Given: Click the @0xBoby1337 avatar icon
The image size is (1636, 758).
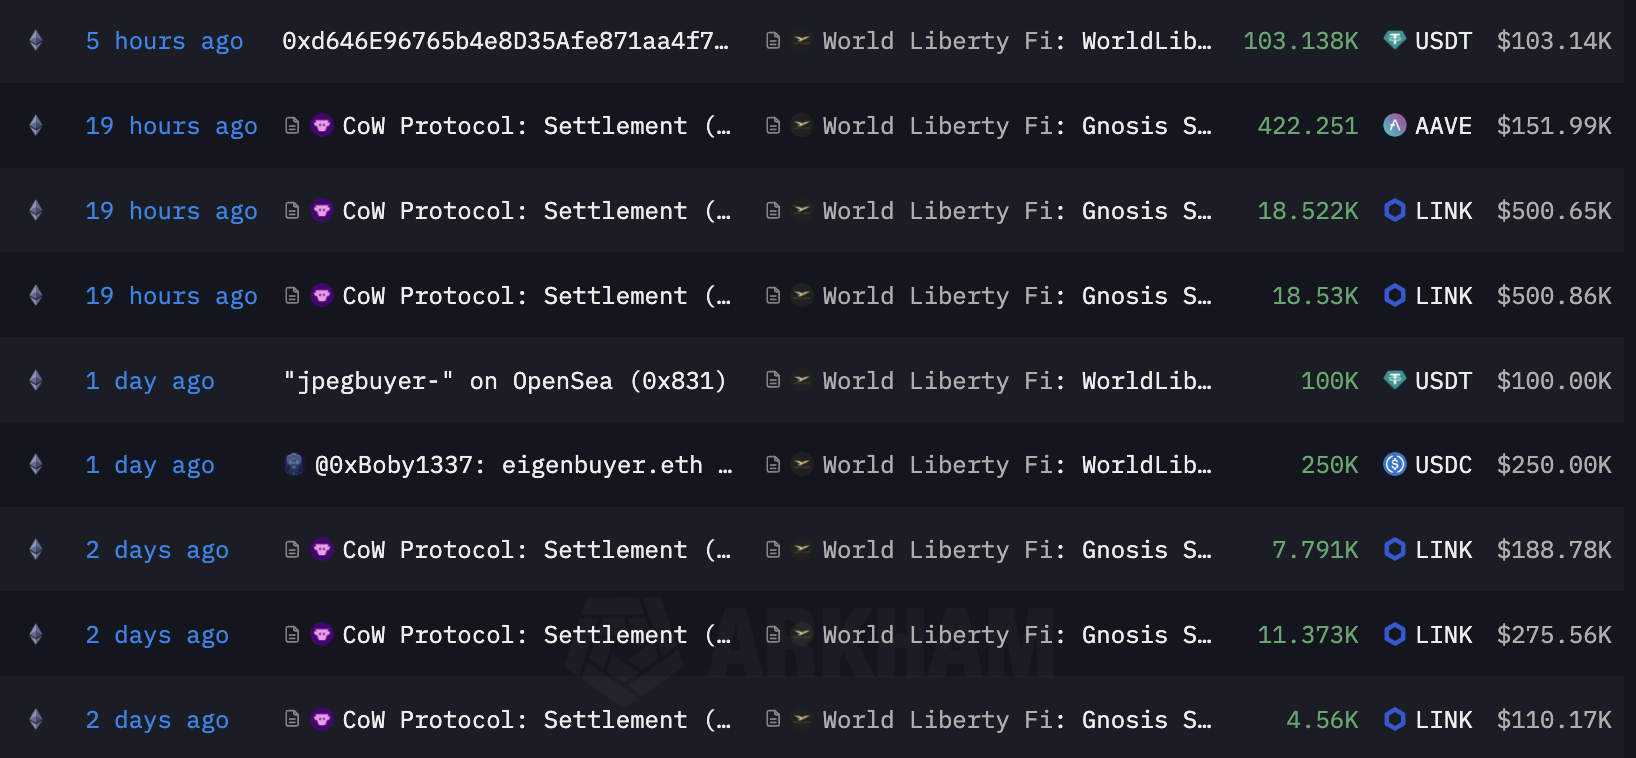Looking at the screenshot, I should pos(294,465).
